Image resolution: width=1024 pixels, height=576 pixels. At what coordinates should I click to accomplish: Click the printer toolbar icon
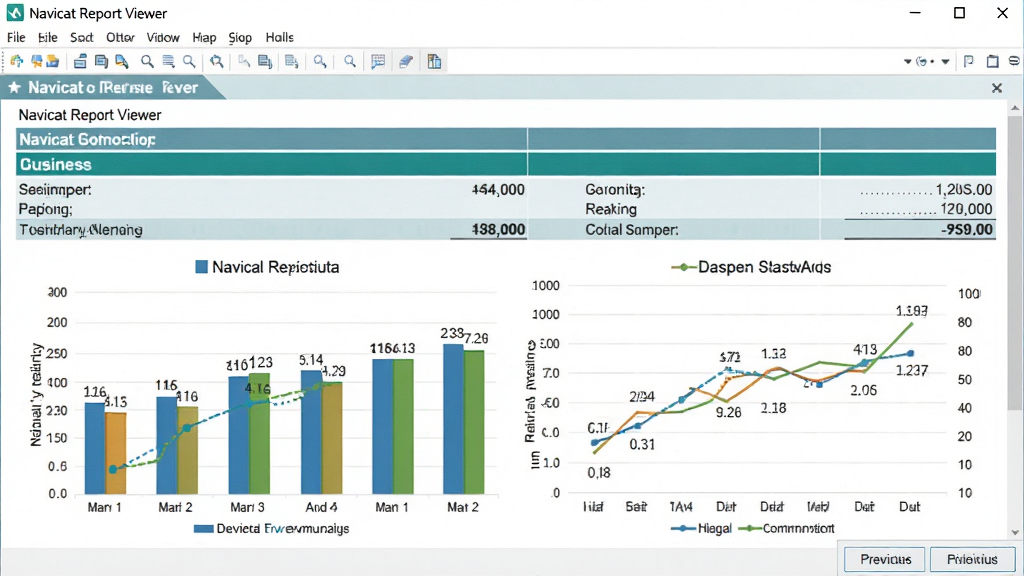point(80,61)
